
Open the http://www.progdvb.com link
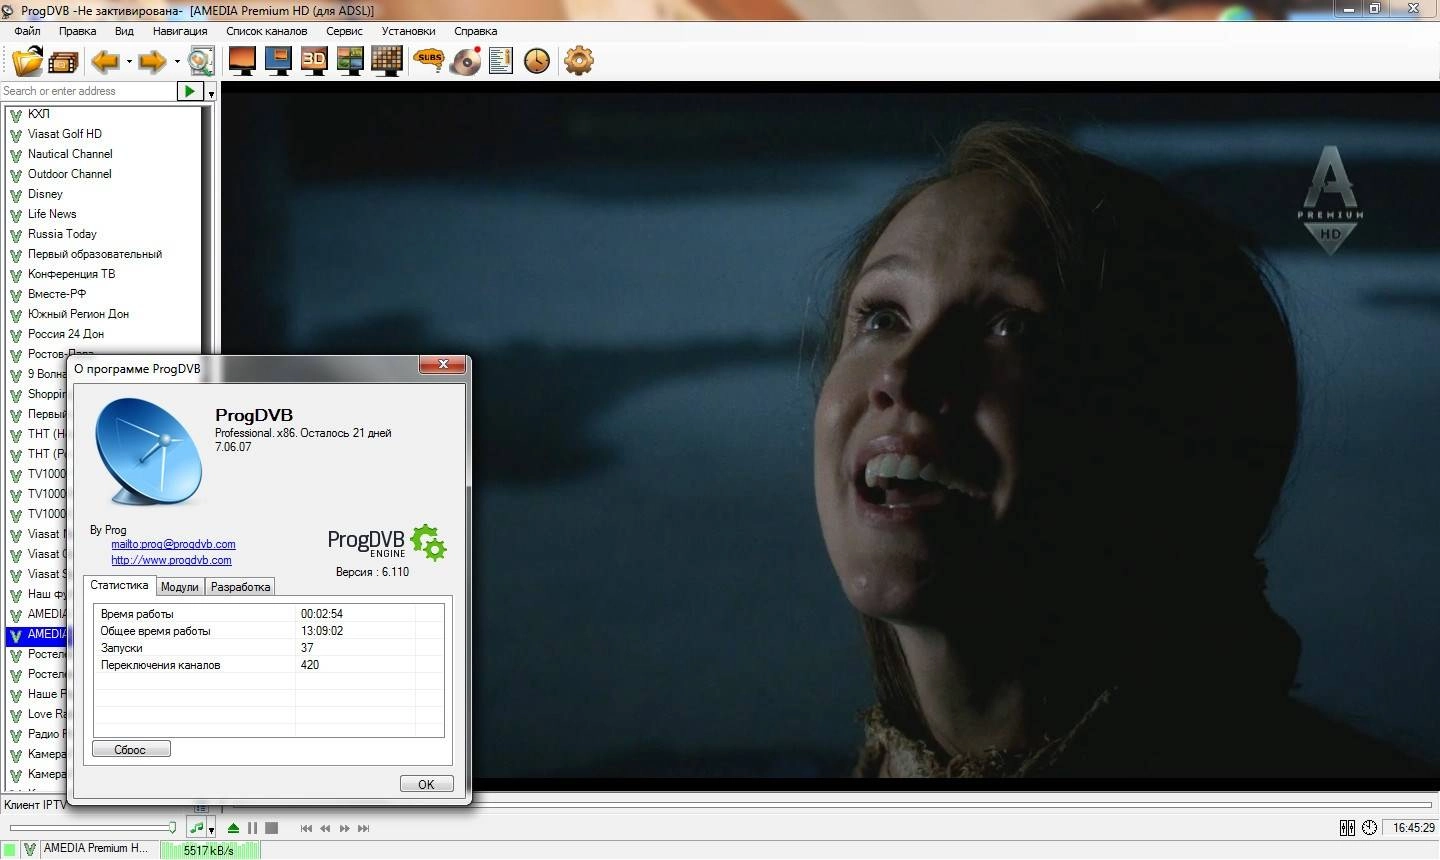(x=171, y=560)
